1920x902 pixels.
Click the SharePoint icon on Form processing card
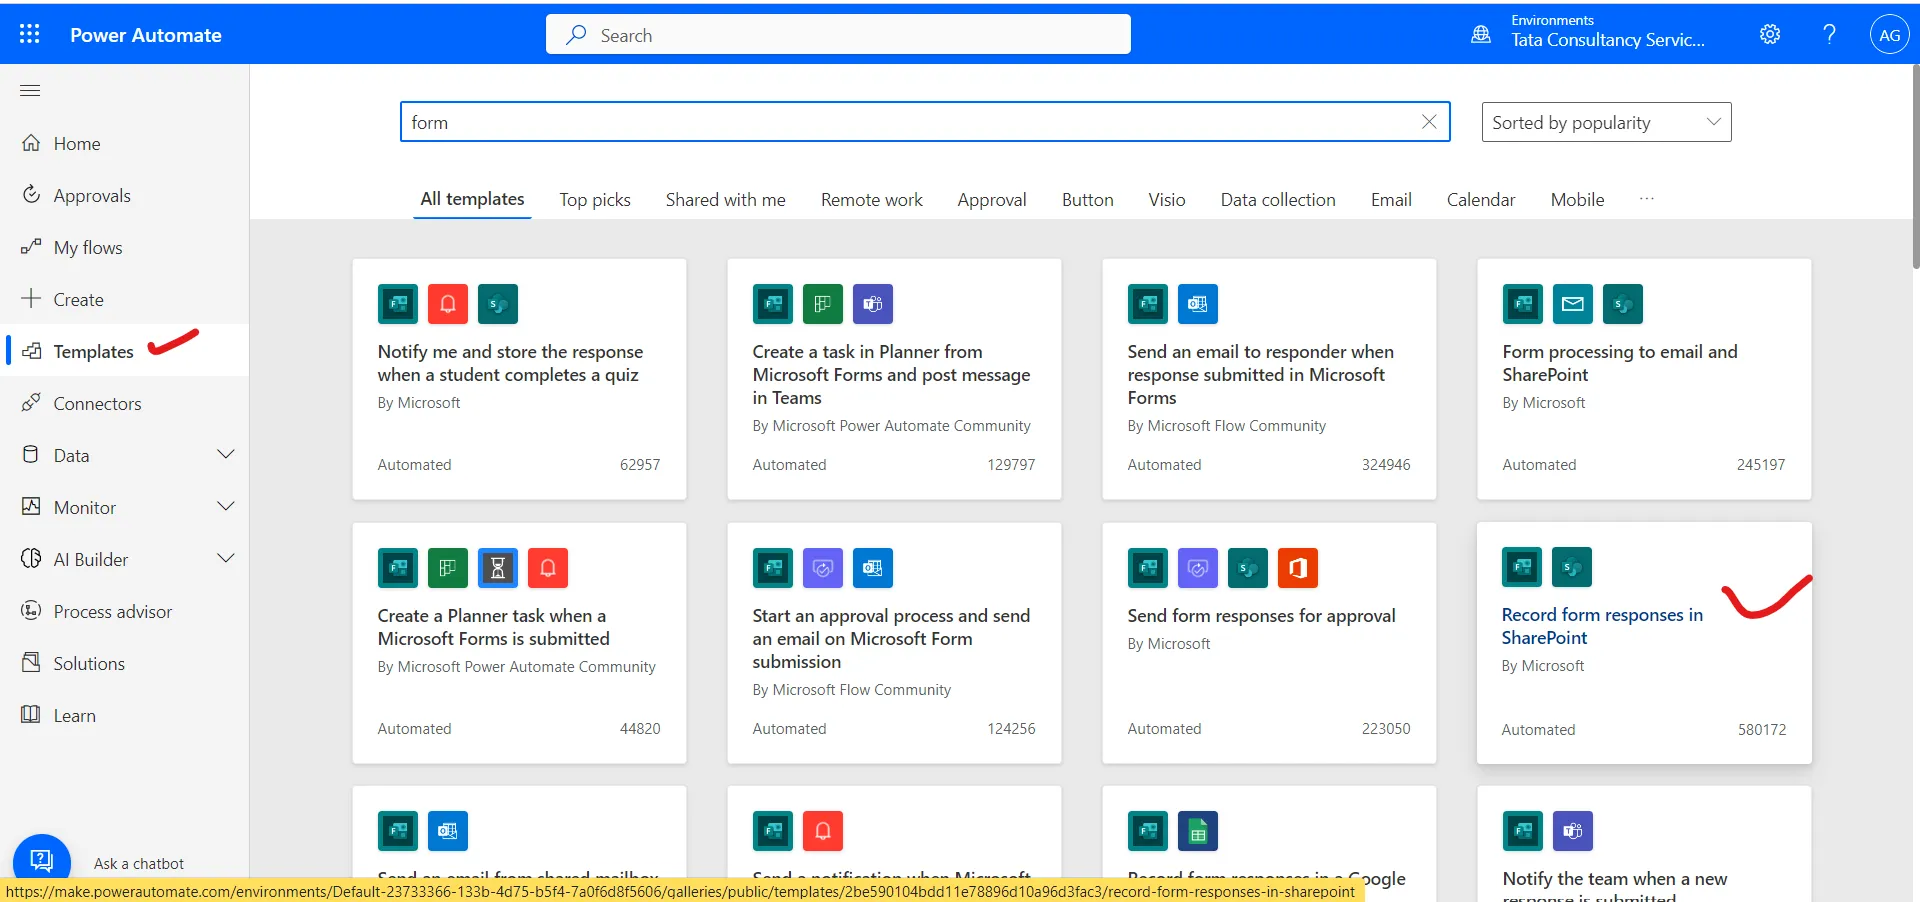[x=1623, y=304]
